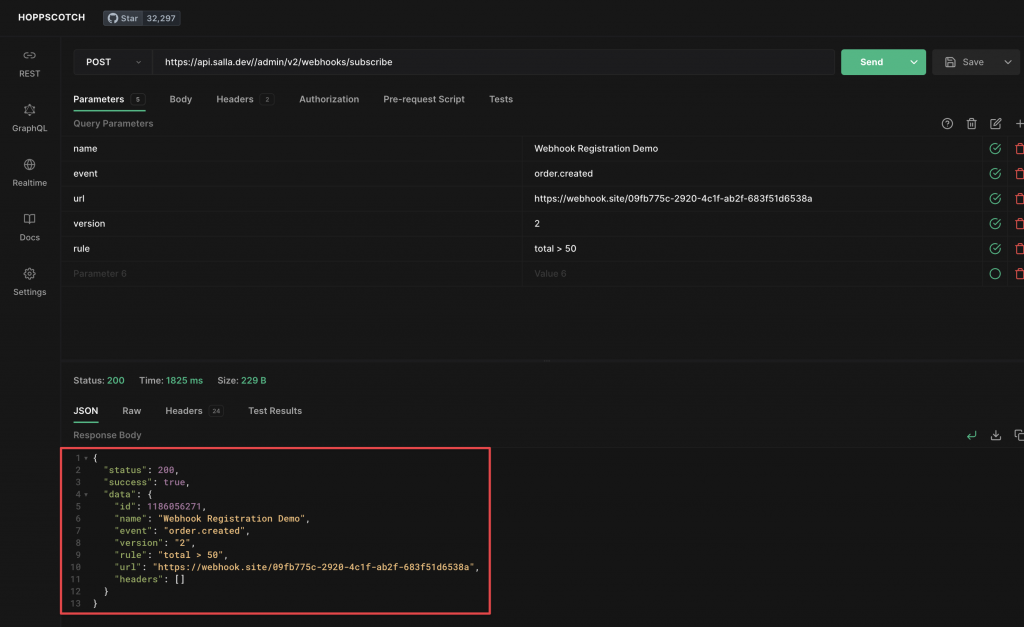Image resolution: width=1024 pixels, height=627 pixels.
Task: Open Settings from the sidebar
Action: 29,282
